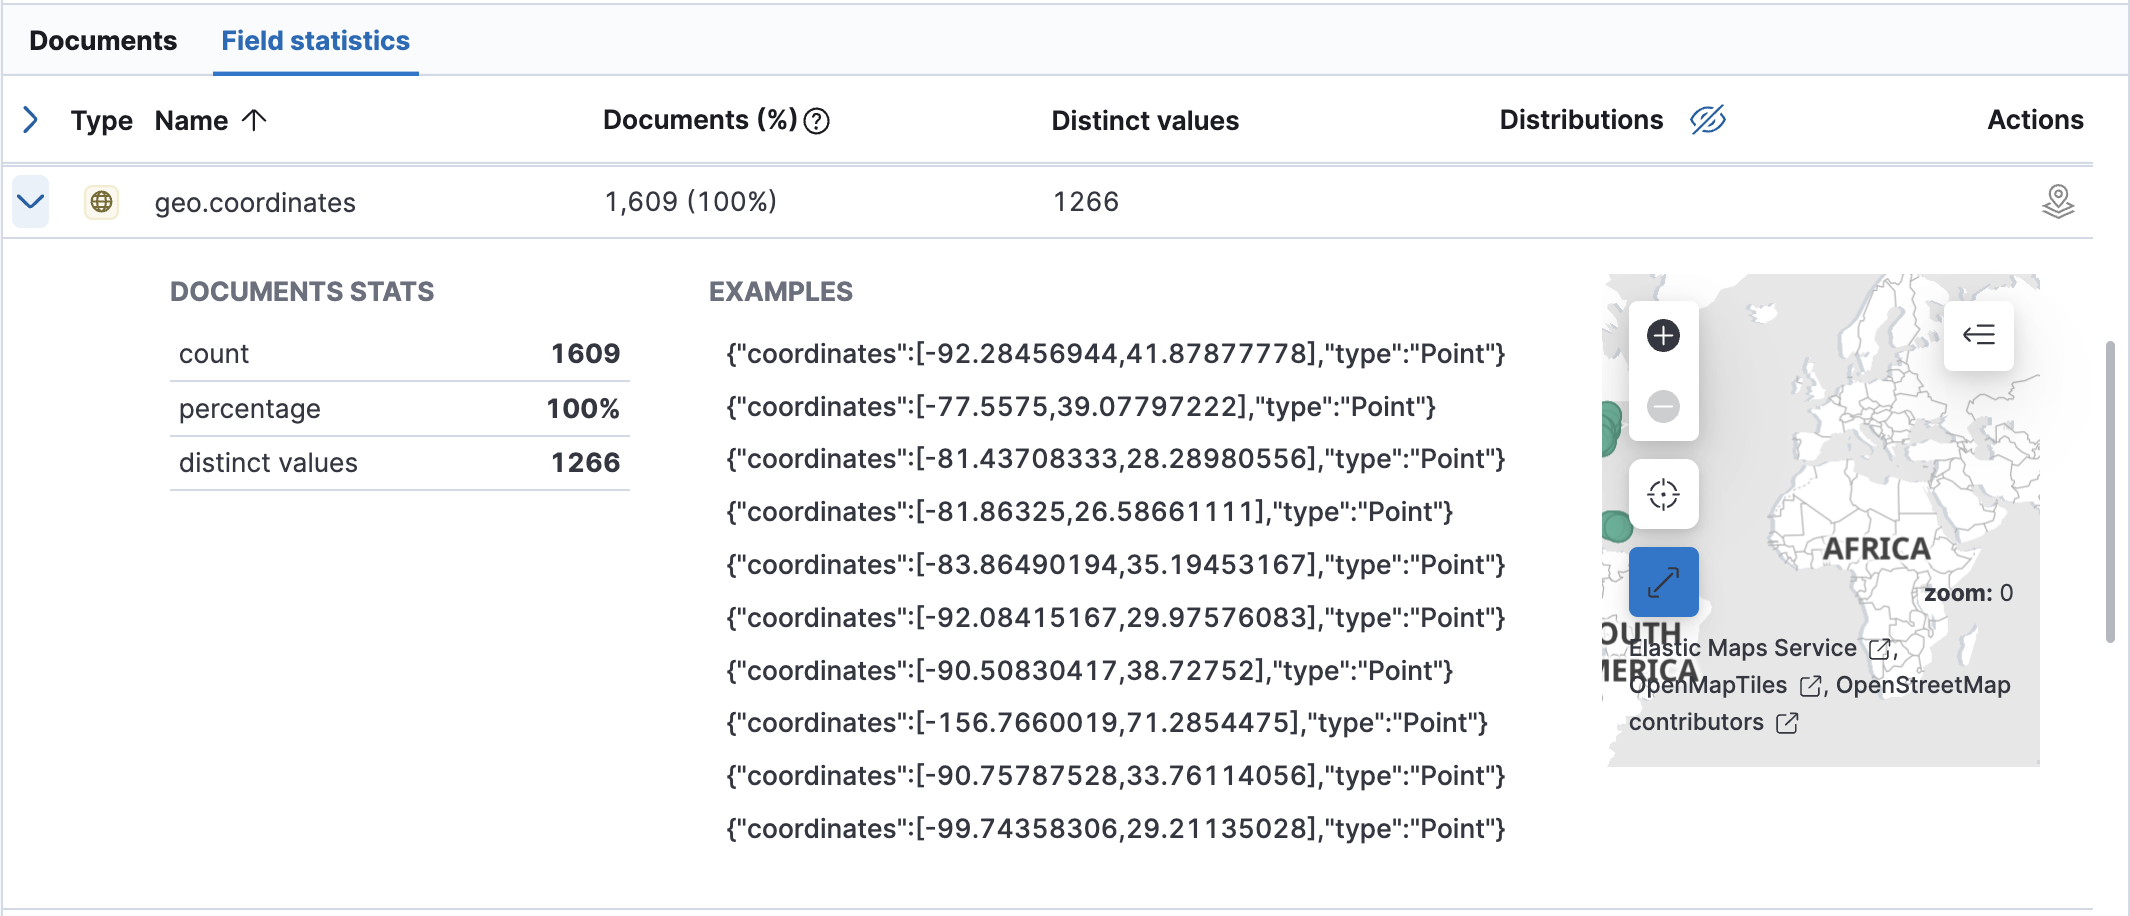Expand all rows with header chevron
The height and width of the screenshot is (916, 2130).
point(31,119)
